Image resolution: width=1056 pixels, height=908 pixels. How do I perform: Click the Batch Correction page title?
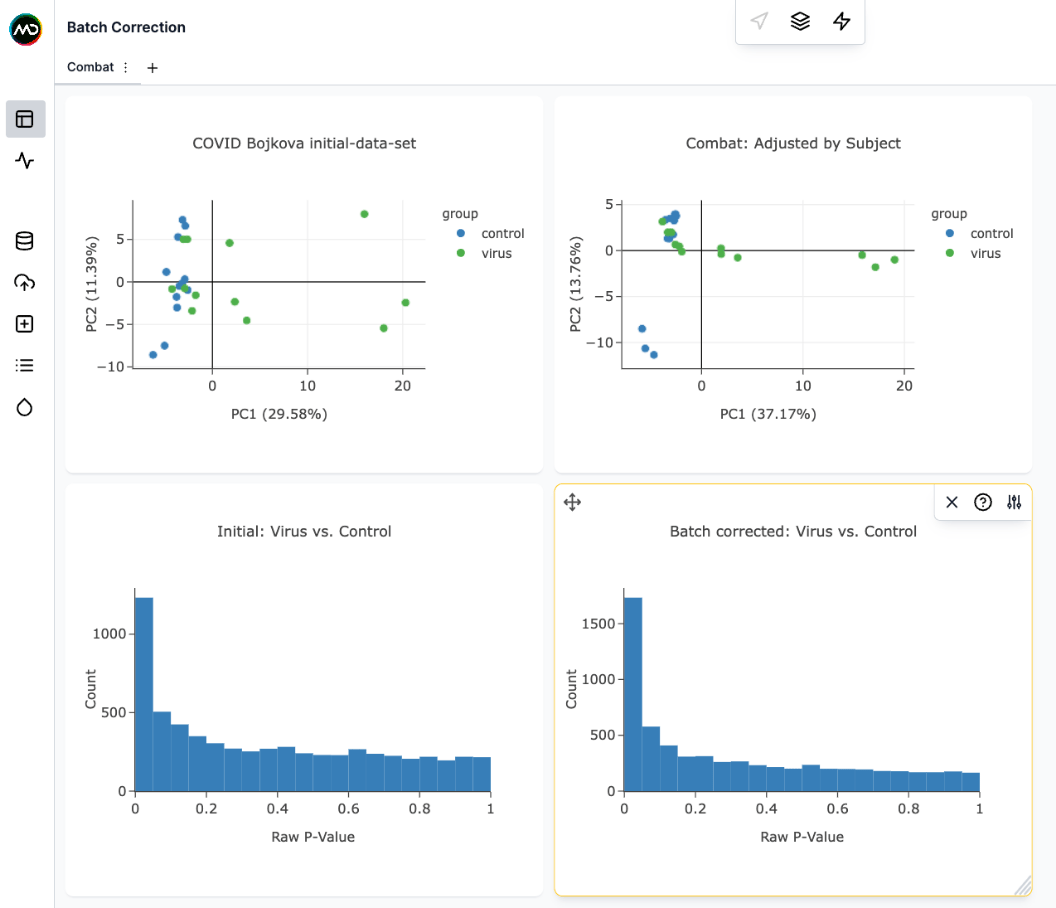coord(126,28)
